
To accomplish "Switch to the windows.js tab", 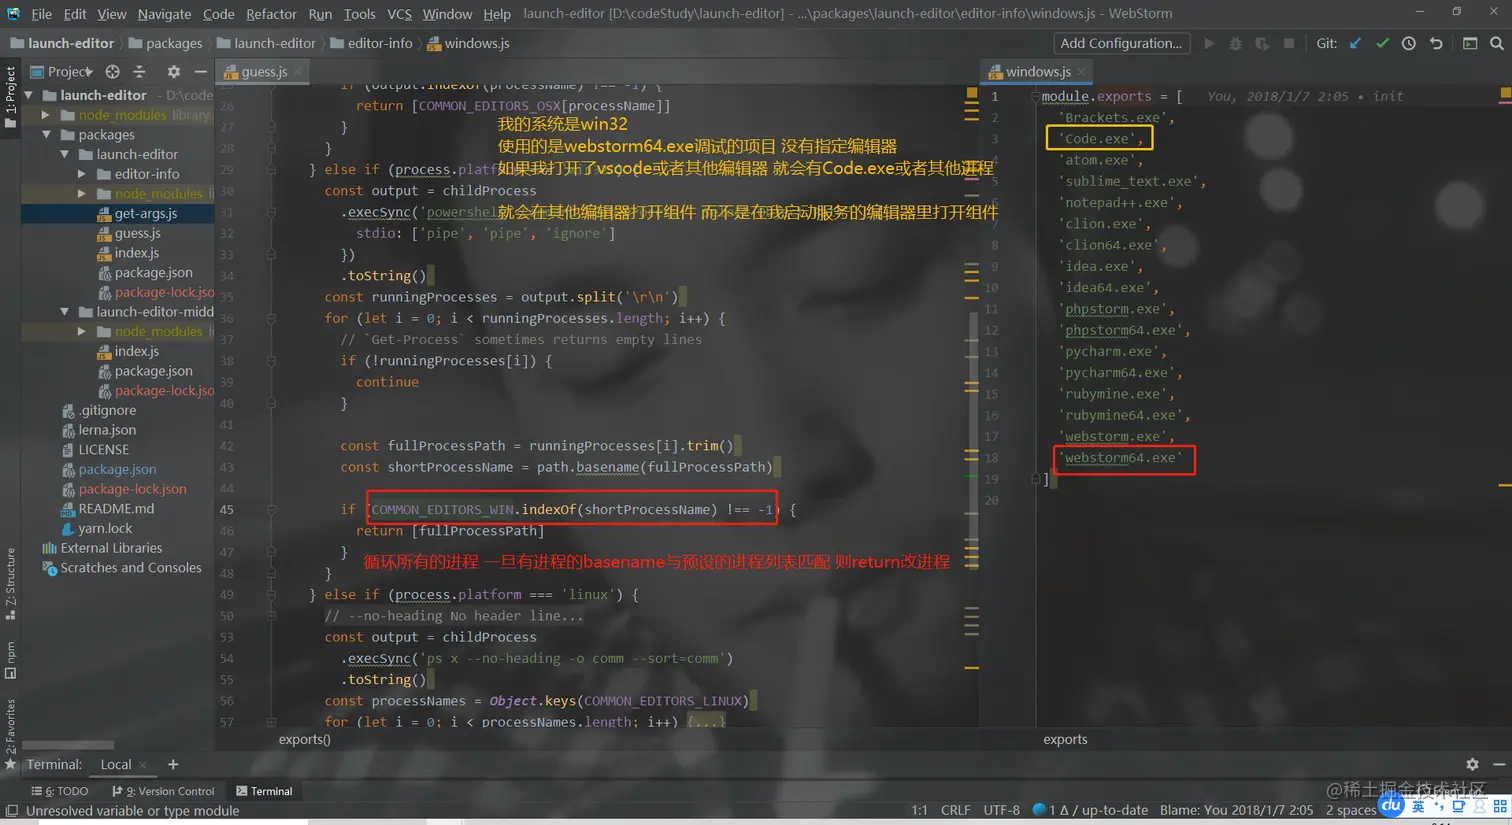I will pyautogui.click(x=1037, y=72).
